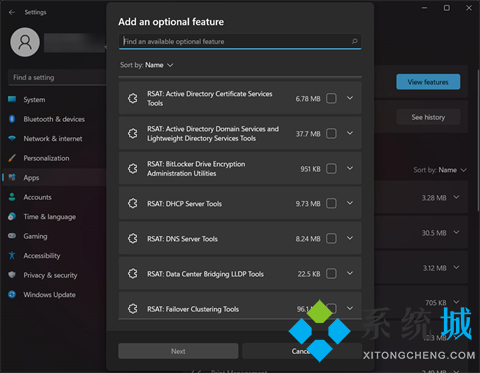
Task: Select the RSAT: BitLocker Drive Encryption checkbox
Action: click(x=331, y=168)
